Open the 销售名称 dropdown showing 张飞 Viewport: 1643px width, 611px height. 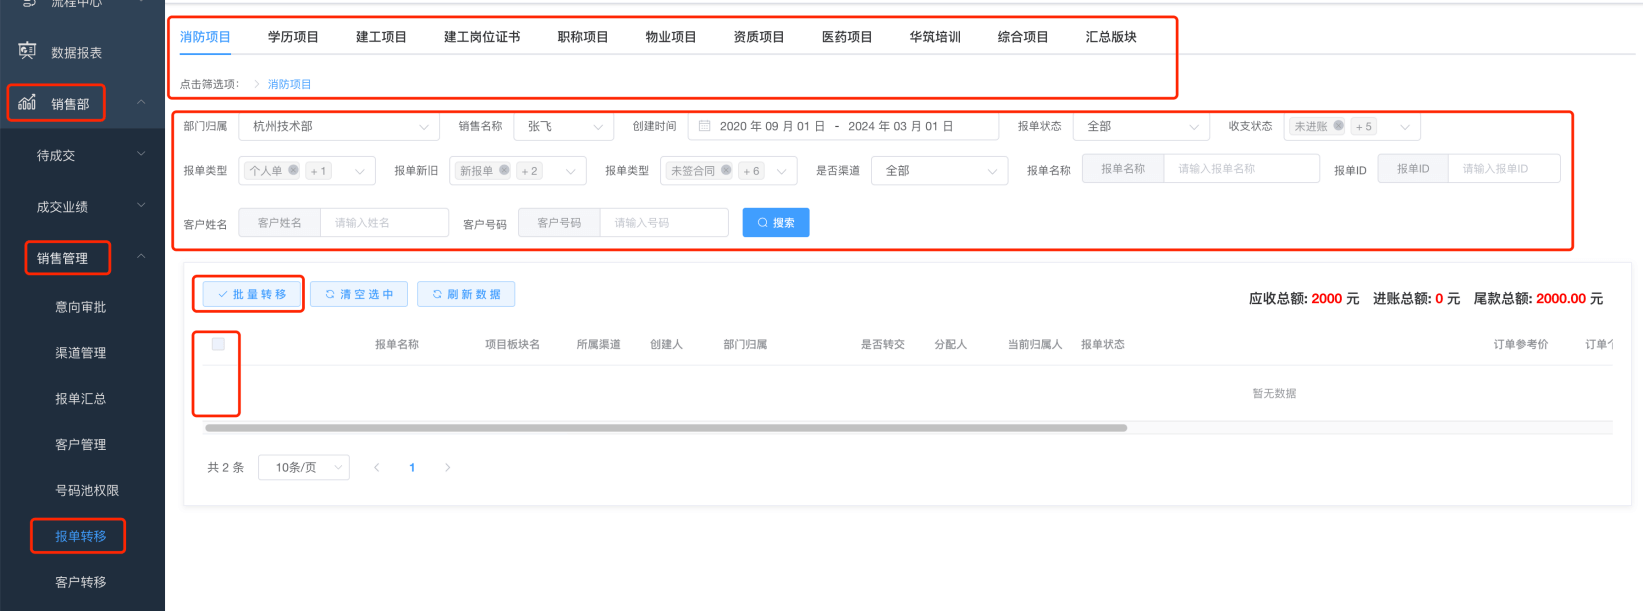[564, 126]
